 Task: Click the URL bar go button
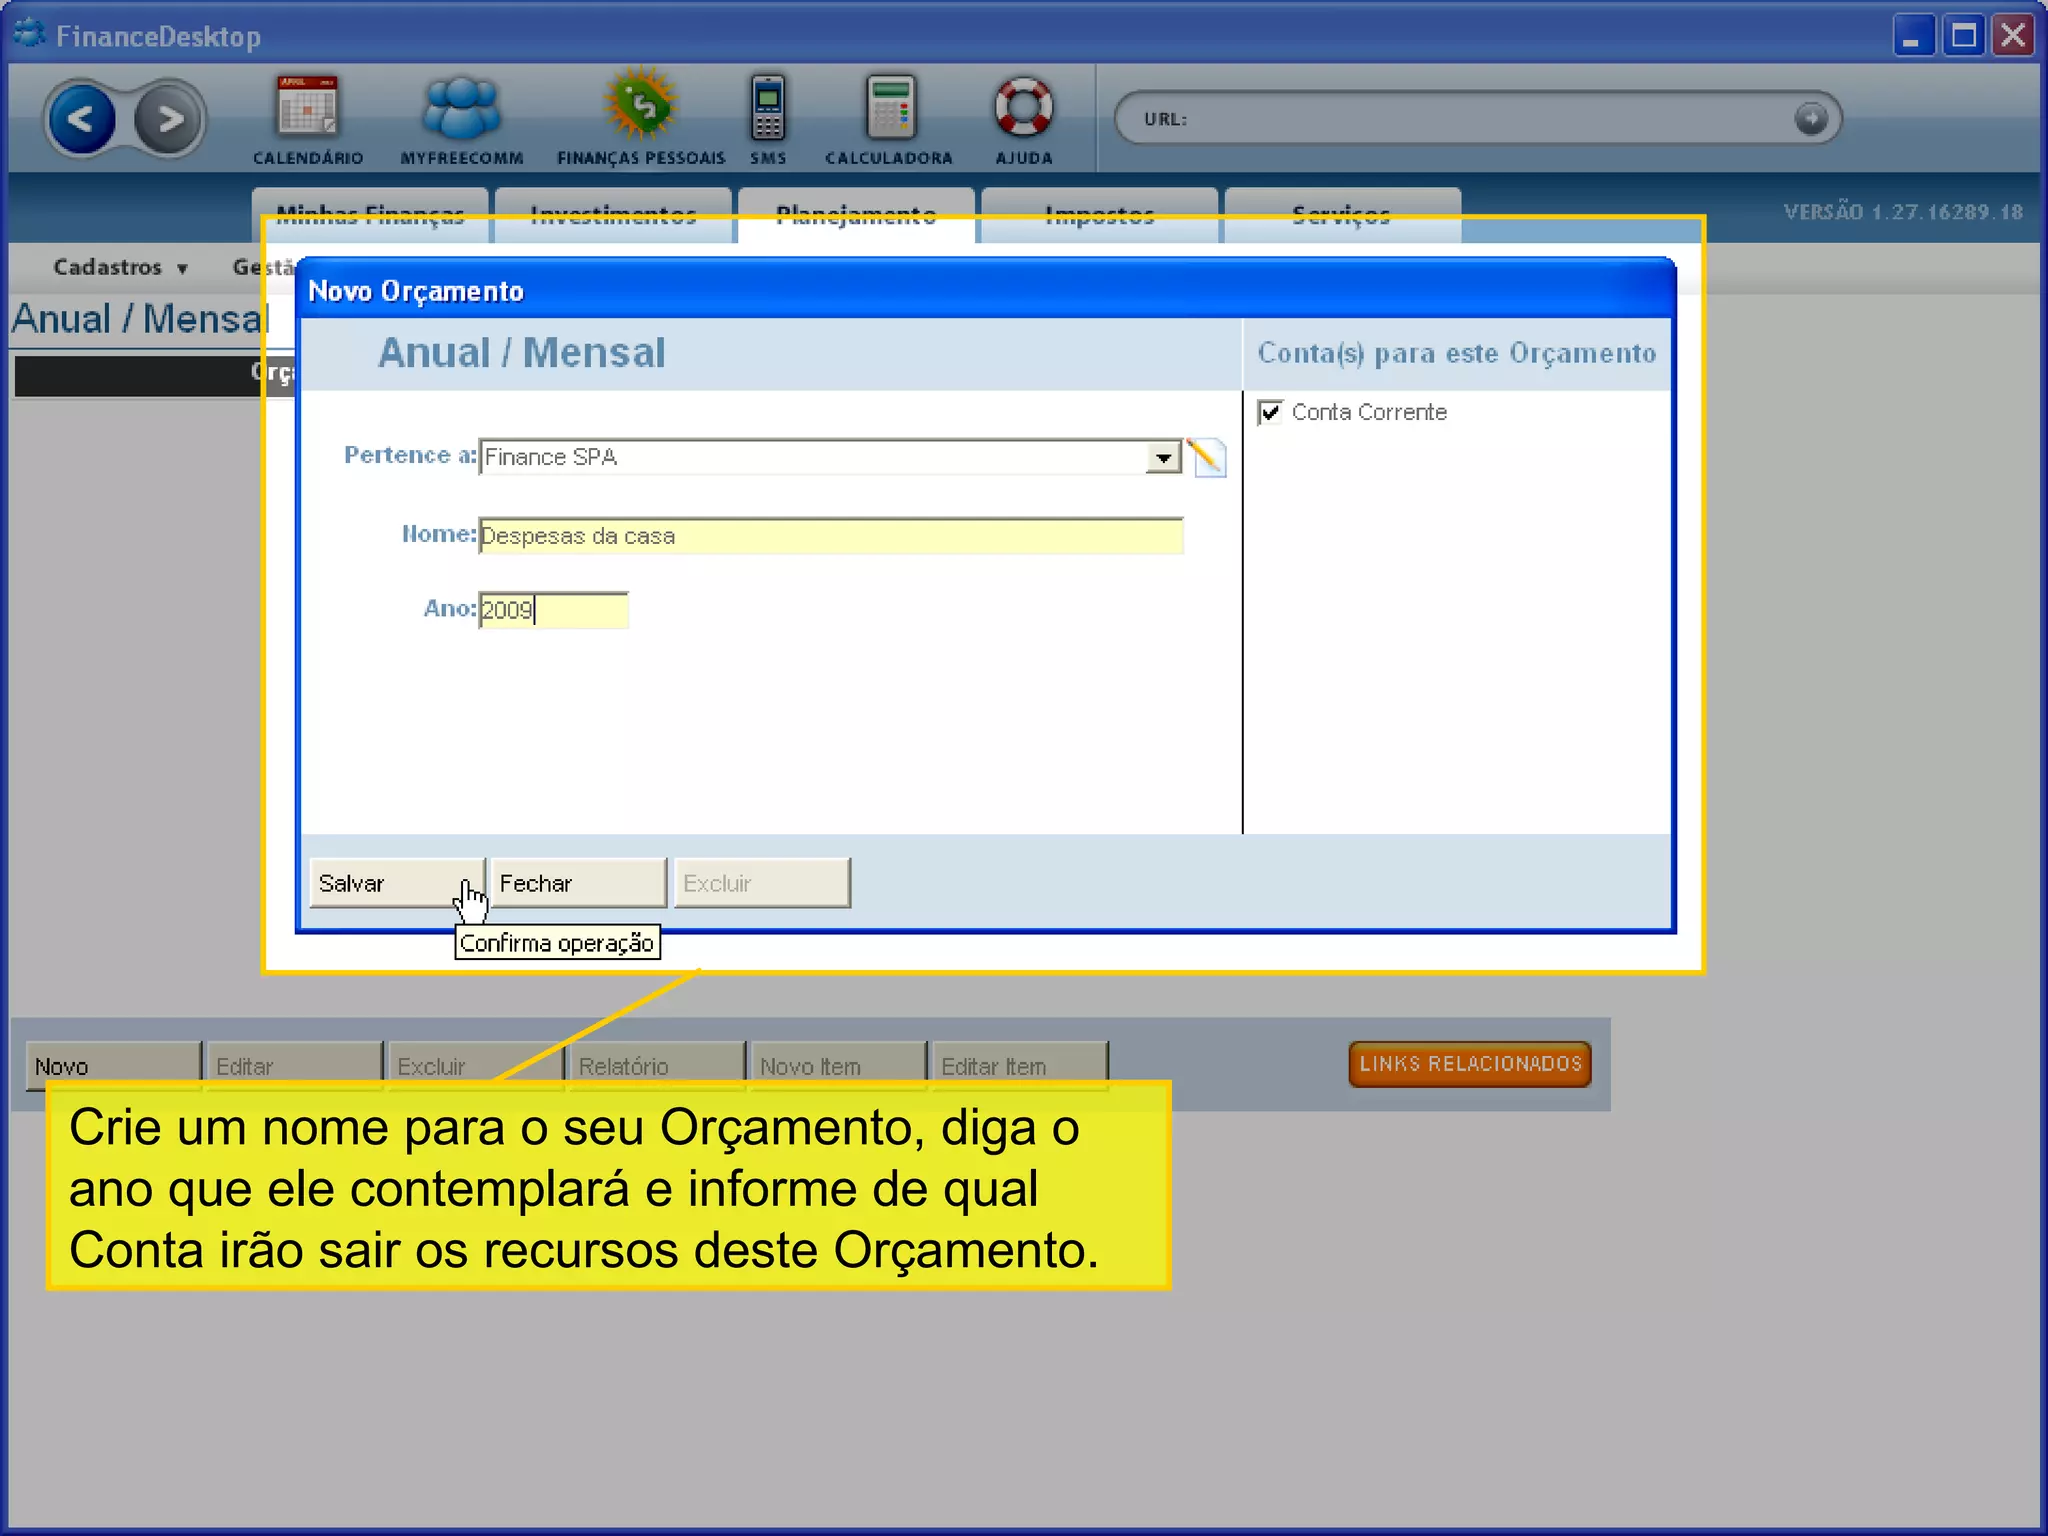(x=1810, y=119)
